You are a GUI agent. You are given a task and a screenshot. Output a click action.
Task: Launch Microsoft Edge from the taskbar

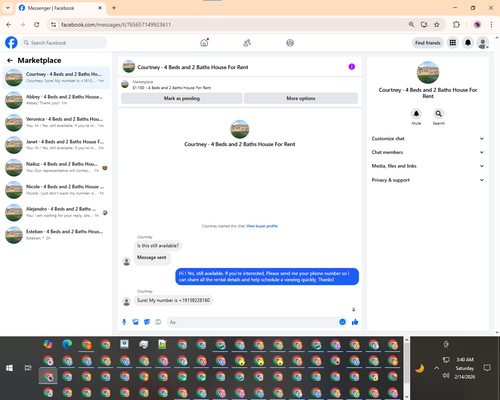[67, 344]
